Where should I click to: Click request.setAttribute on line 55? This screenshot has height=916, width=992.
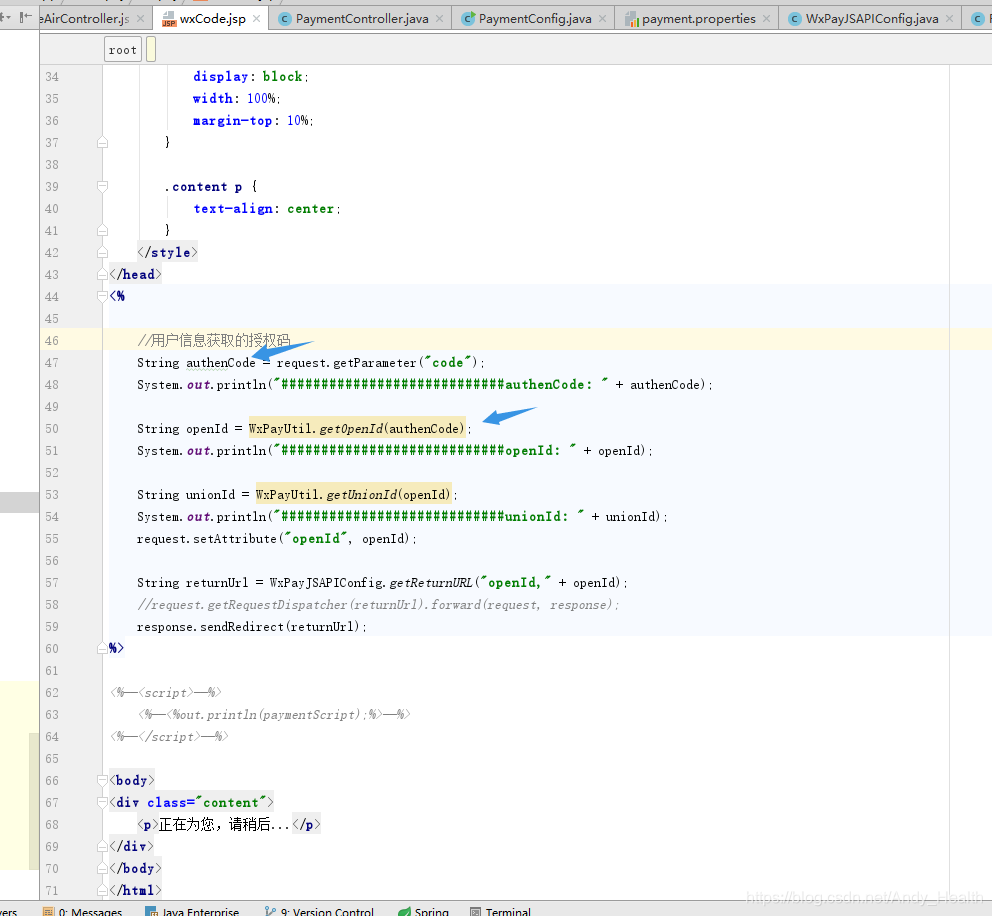coord(207,539)
